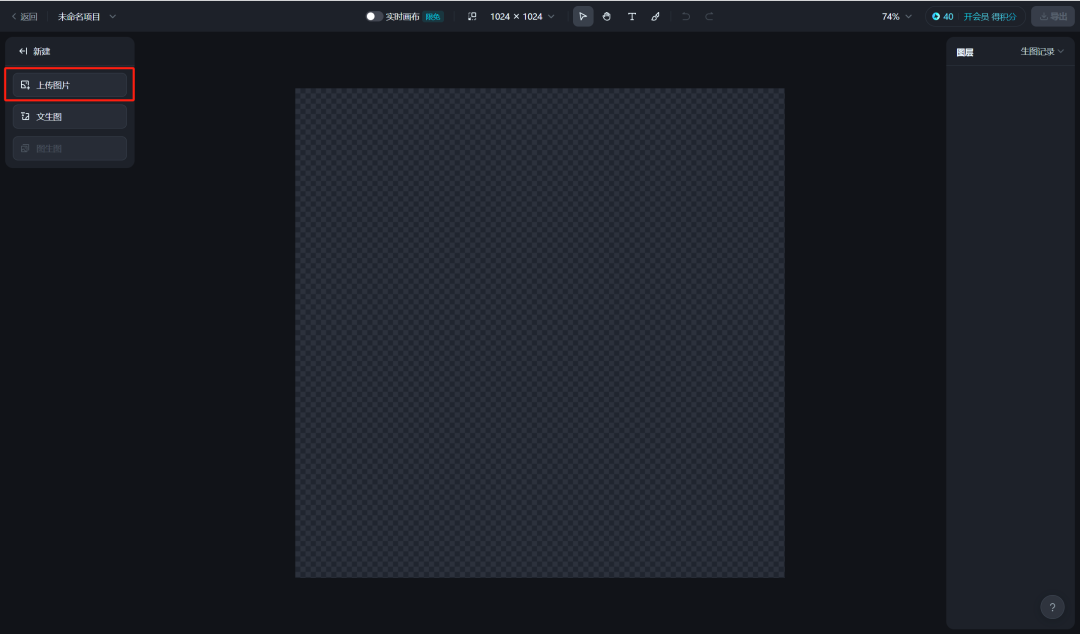1080x634 pixels.
Task: Switch to the 图层 tab
Action: click(x=965, y=52)
